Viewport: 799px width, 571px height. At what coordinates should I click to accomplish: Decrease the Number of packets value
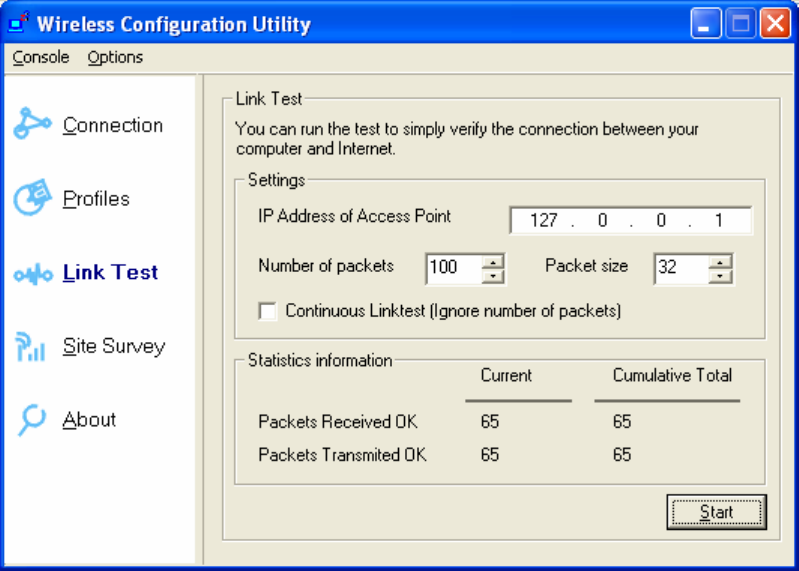point(493,275)
